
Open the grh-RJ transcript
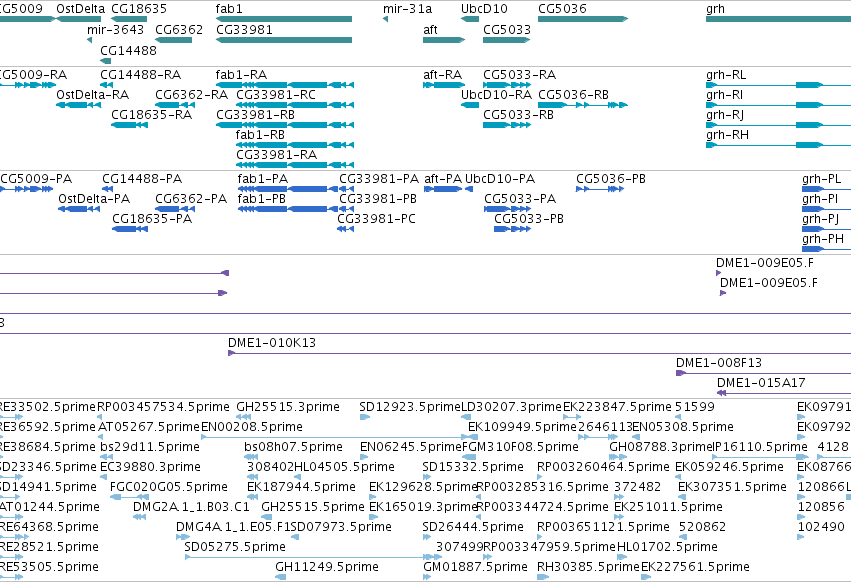tap(778, 125)
